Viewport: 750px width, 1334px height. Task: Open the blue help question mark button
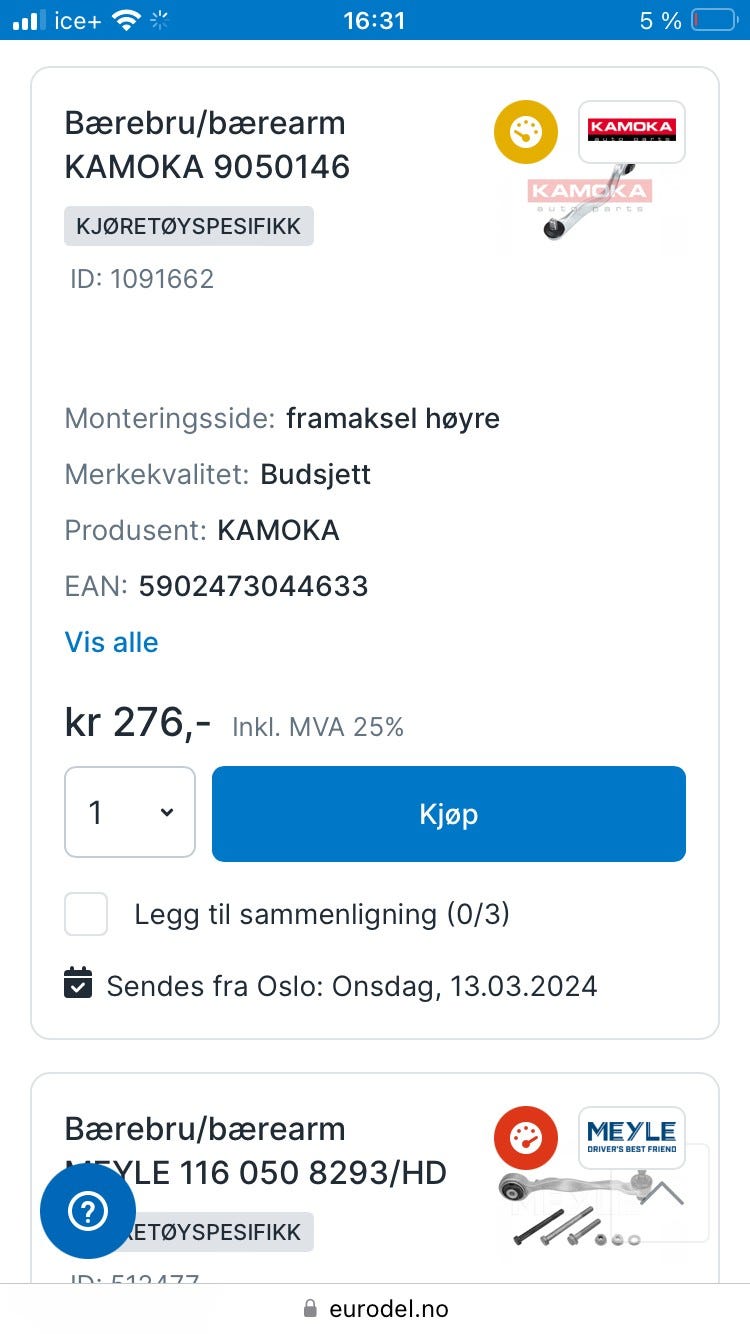coord(88,1211)
